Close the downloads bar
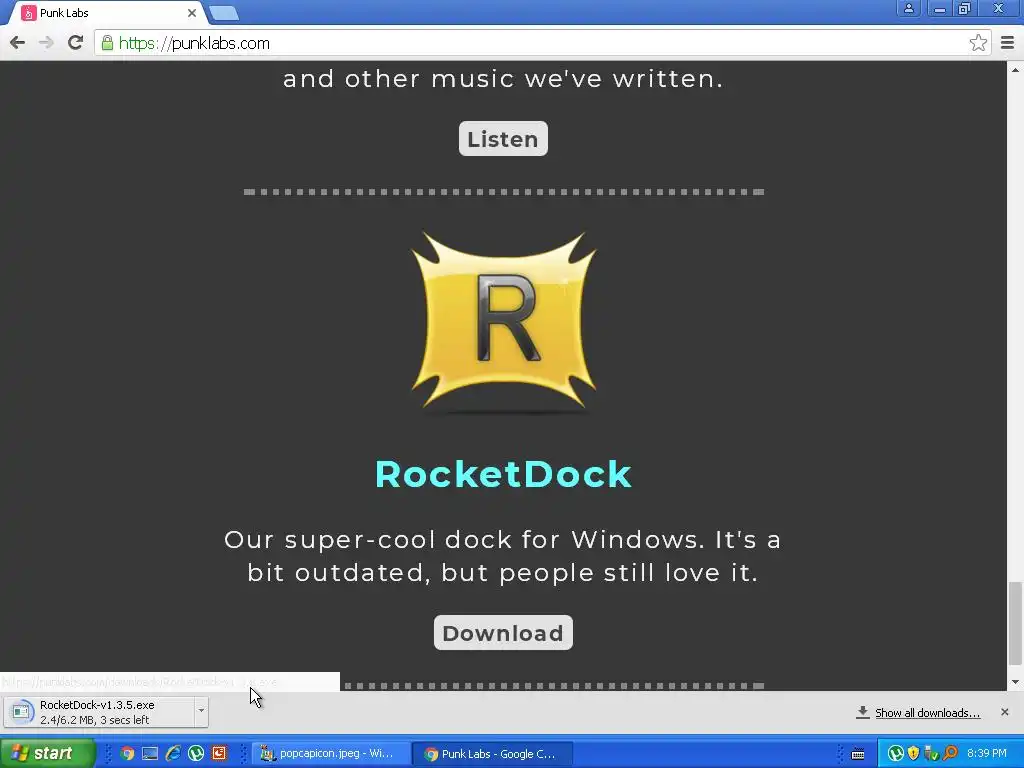The image size is (1024, 768). tap(1004, 712)
